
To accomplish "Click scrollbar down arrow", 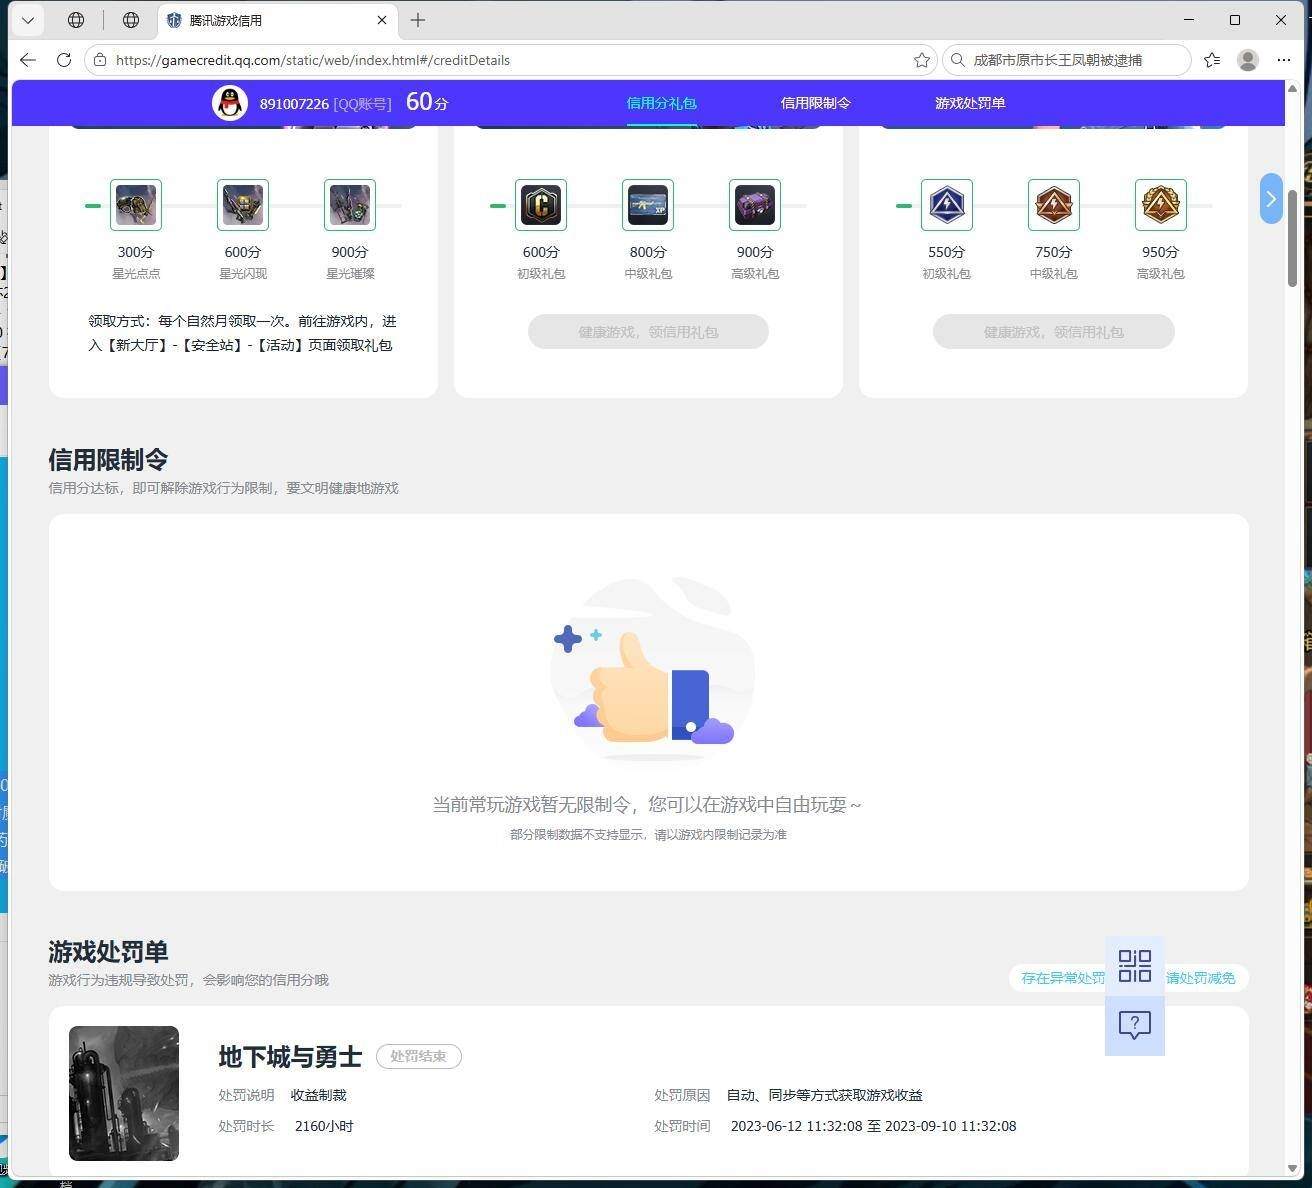I will [1292, 1167].
